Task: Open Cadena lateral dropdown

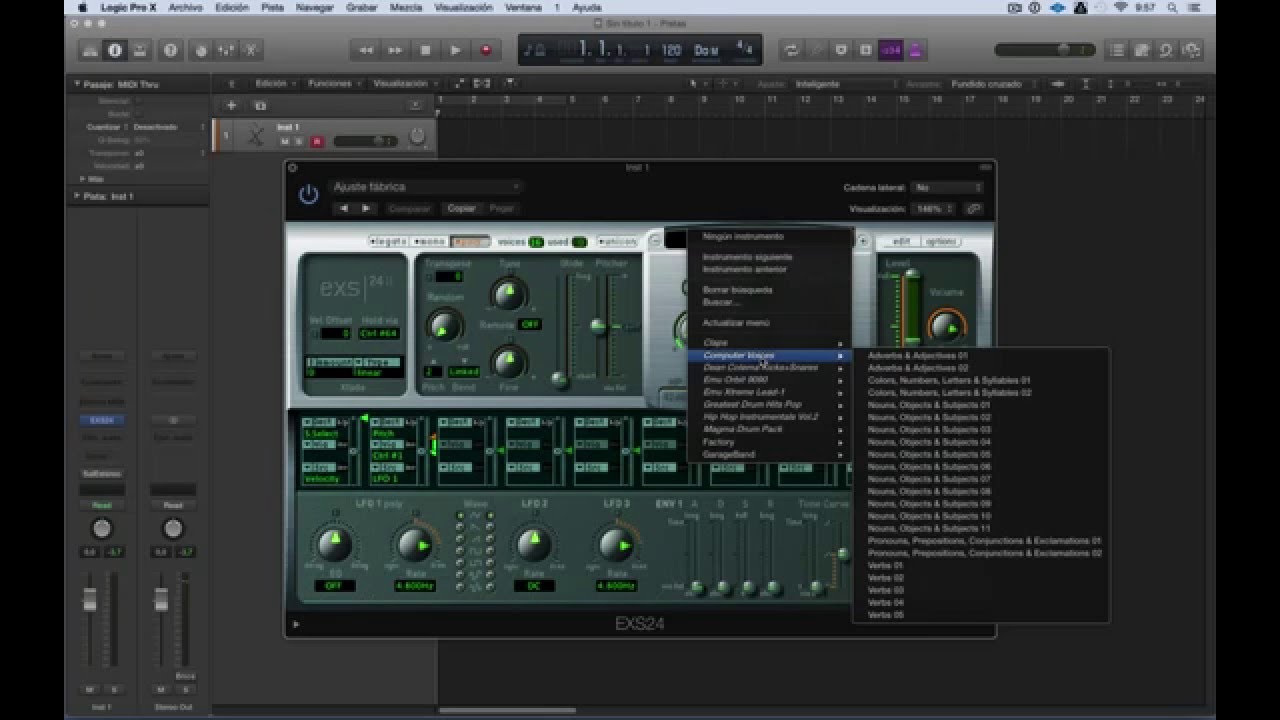Action: pyautogui.click(x=948, y=187)
